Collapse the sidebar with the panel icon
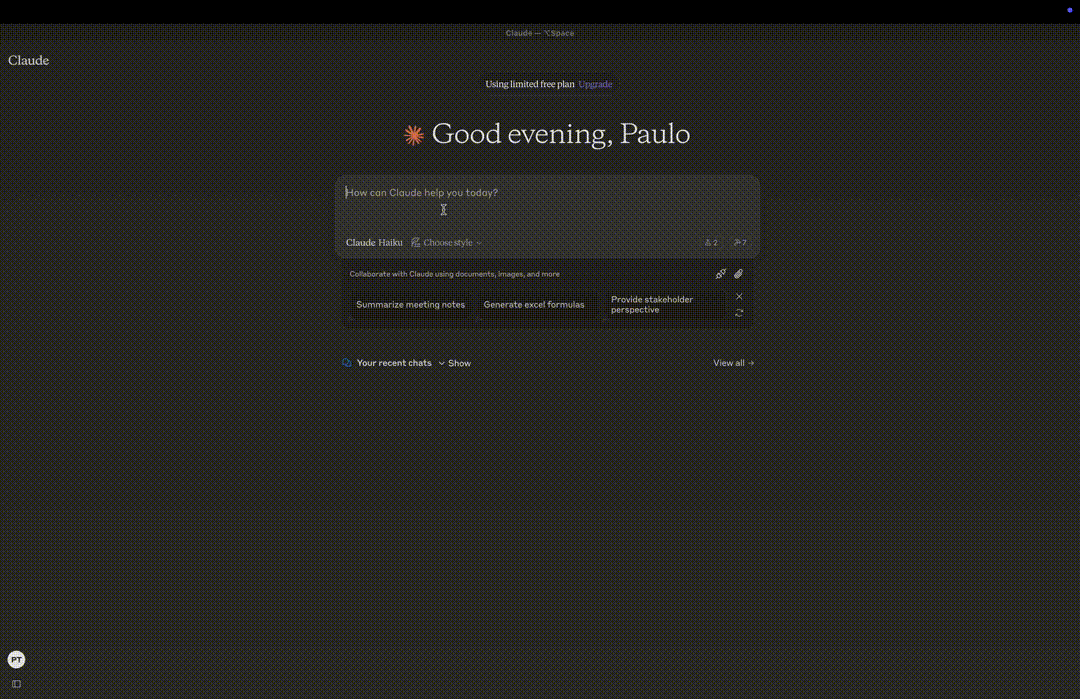This screenshot has height=699, width=1080. pyautogui.click(x=16, y=683)
